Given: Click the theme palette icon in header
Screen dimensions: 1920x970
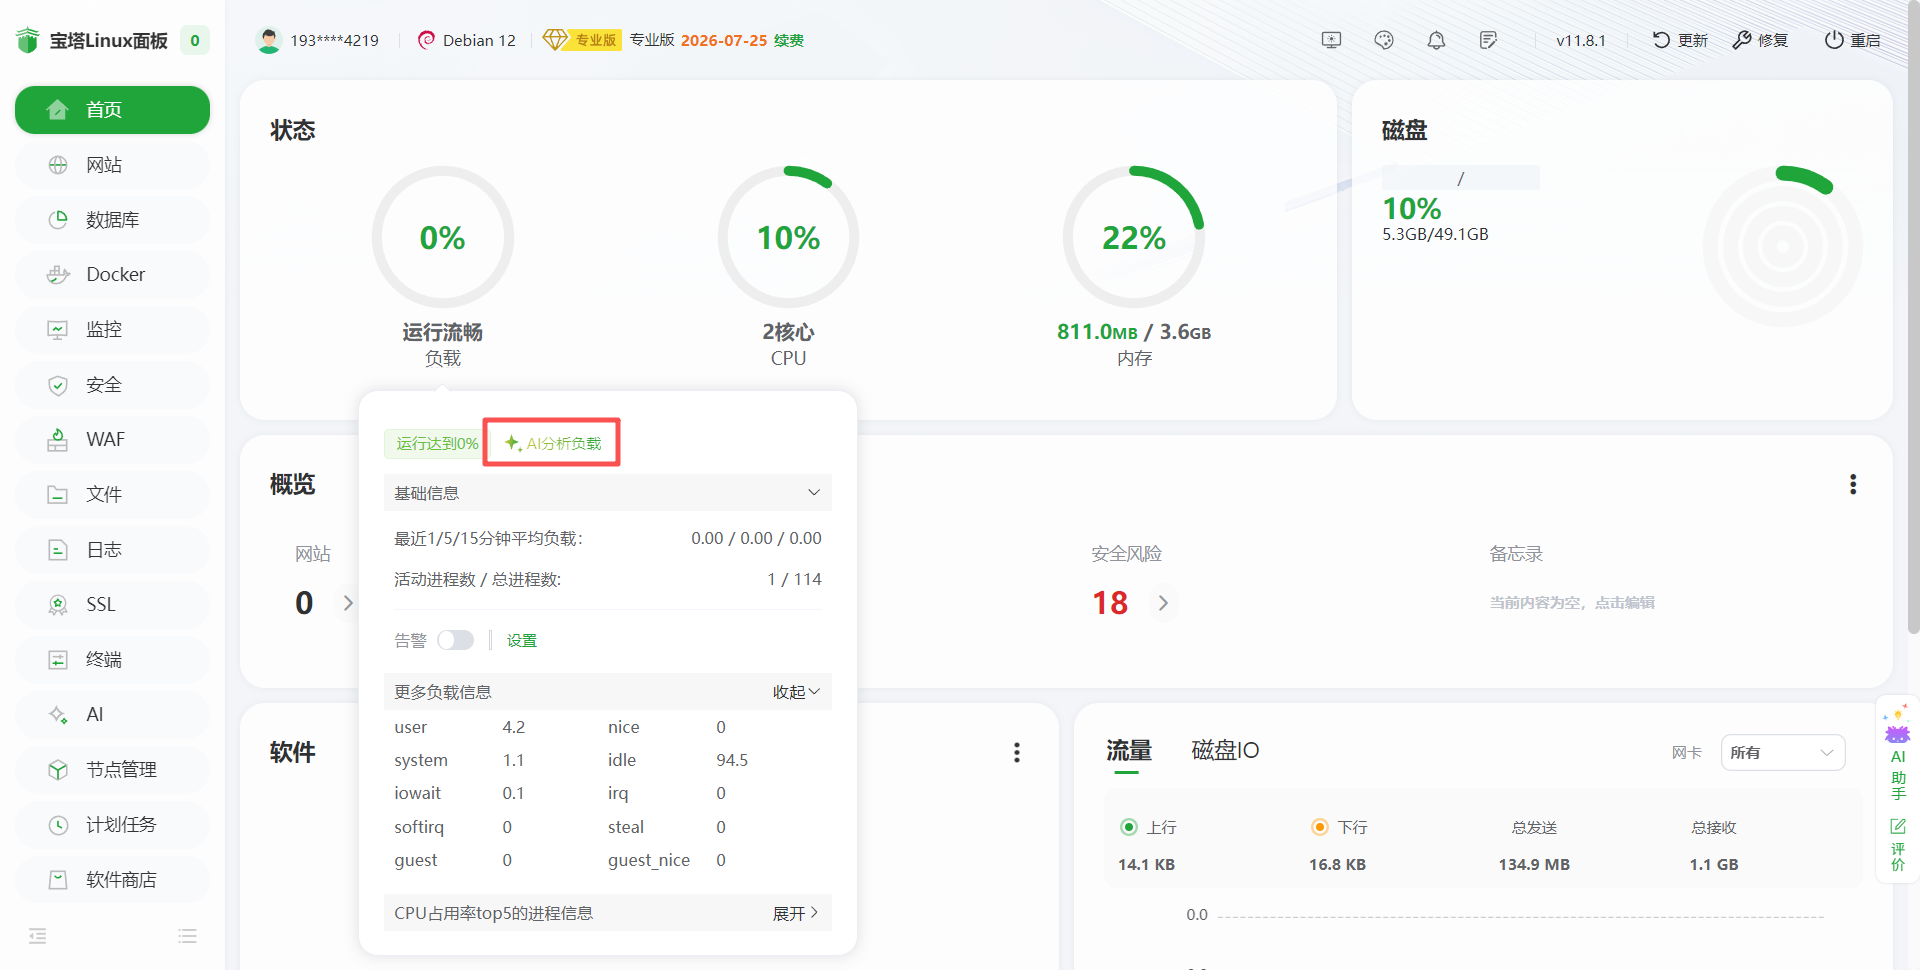Looking at the screenshot, I should (x=1384, y=40).
